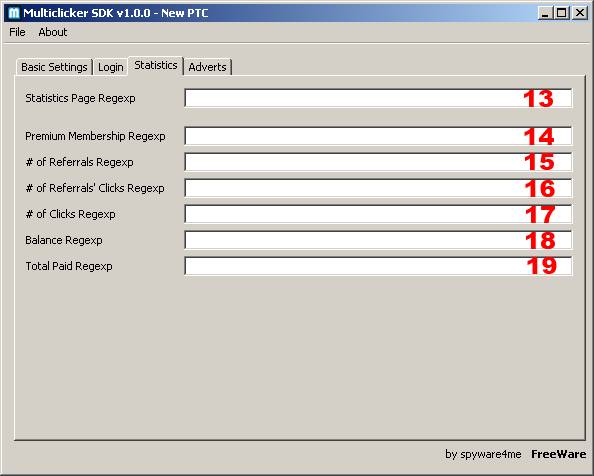
Task: Open the File menu
Action: click(x=17, y=32)
